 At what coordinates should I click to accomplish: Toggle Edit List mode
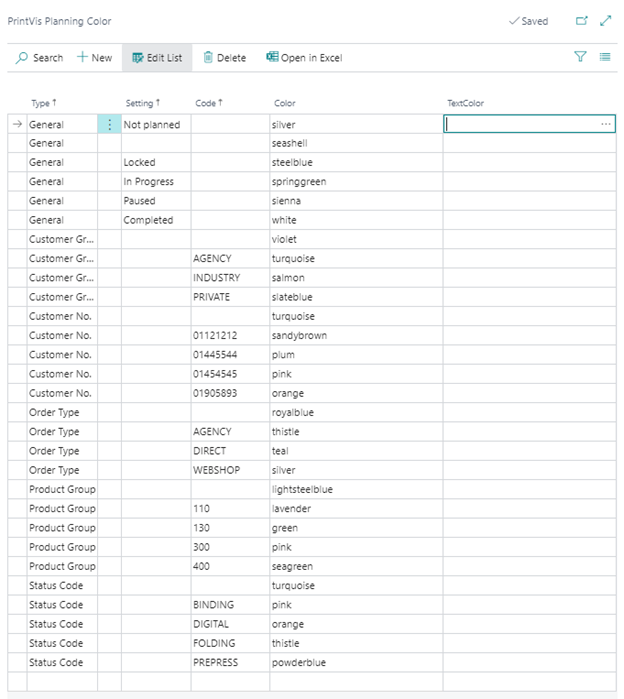[x=157, y=58]
